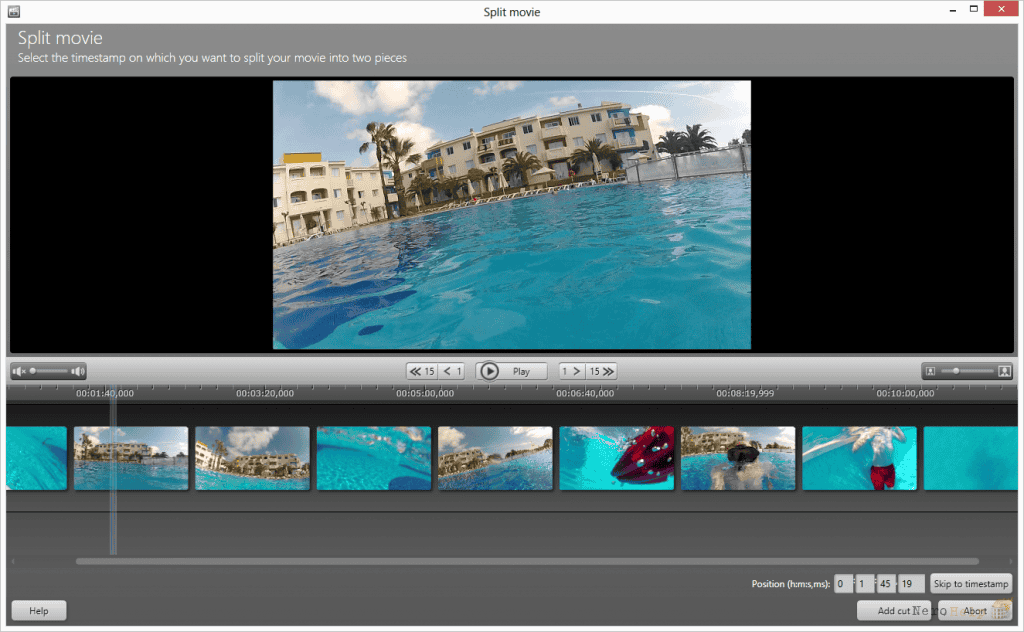Click the Add cut button
The height and width of the screenshot is (632, 1024).
[893, 610]
